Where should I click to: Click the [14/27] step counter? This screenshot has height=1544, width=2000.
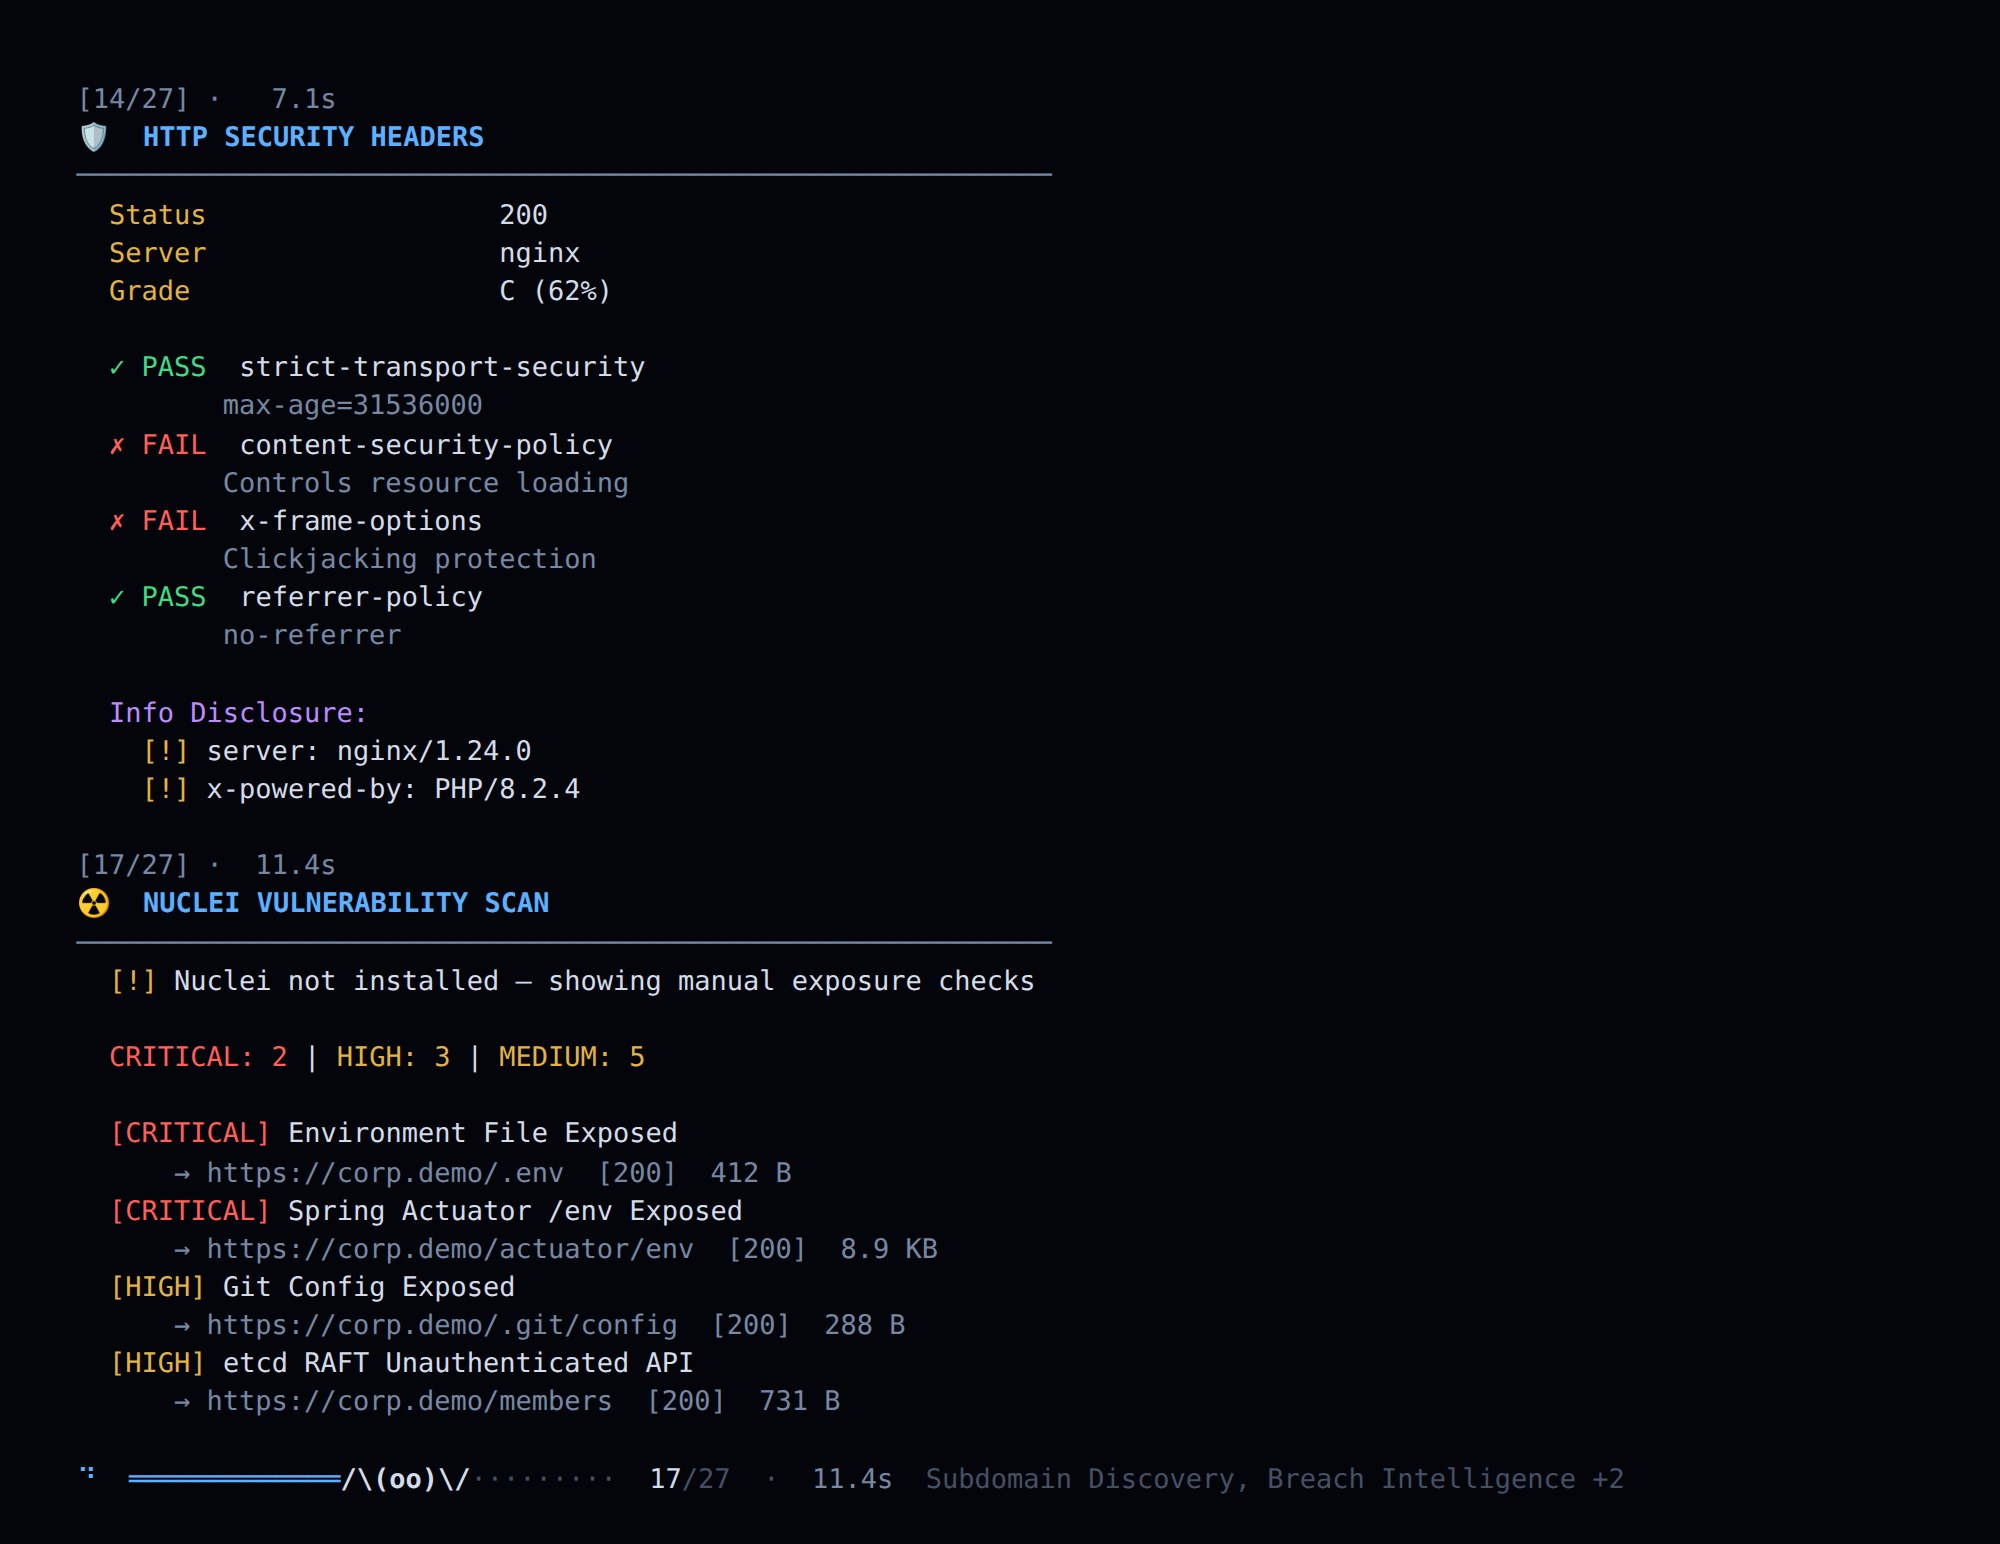coord(133,99)
